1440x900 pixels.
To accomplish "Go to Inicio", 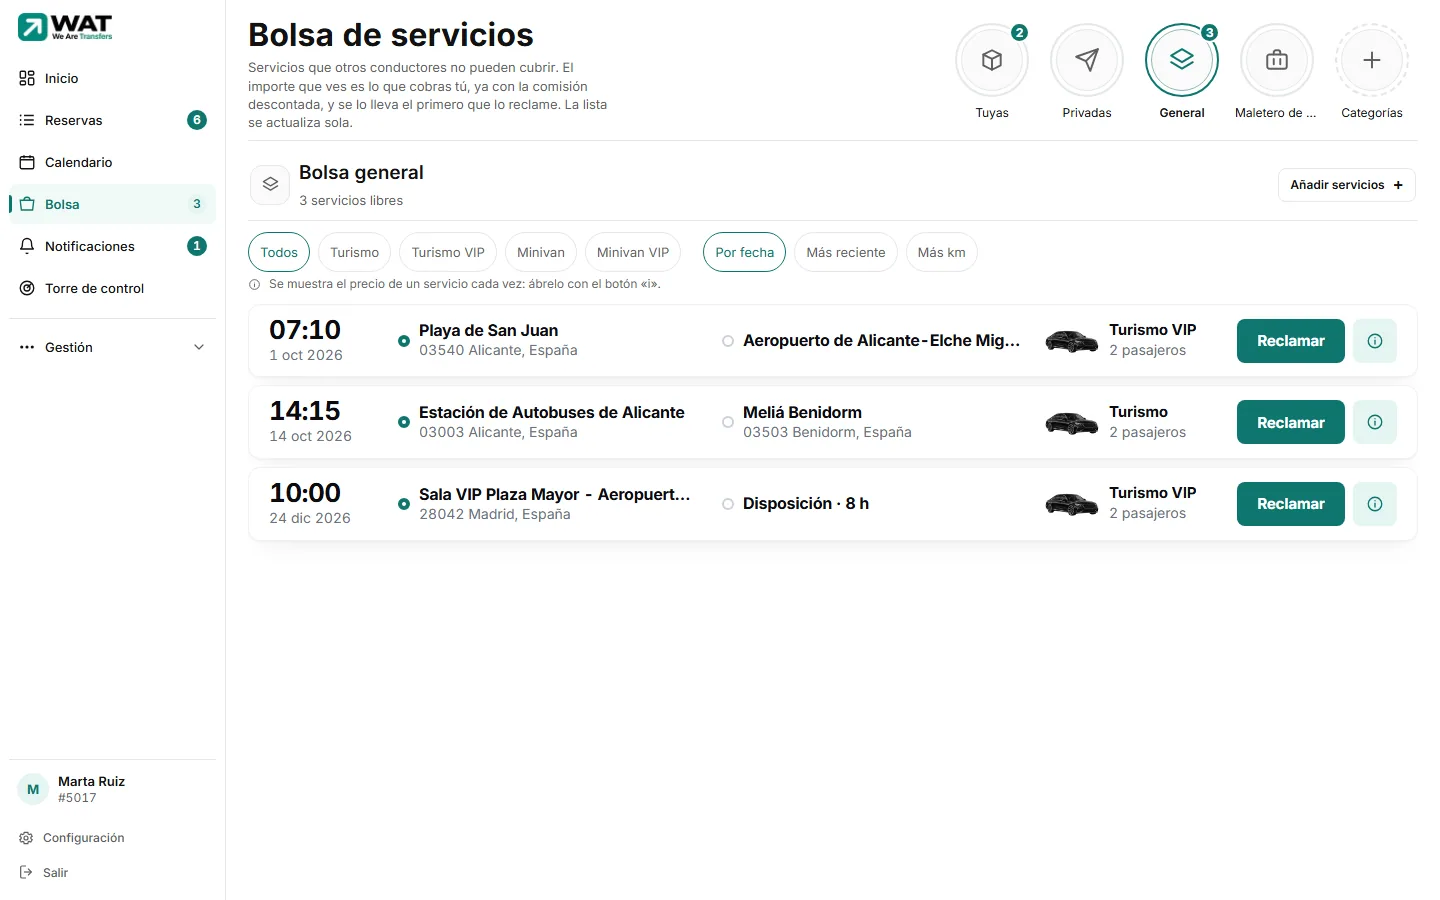I will pos(112,78).
